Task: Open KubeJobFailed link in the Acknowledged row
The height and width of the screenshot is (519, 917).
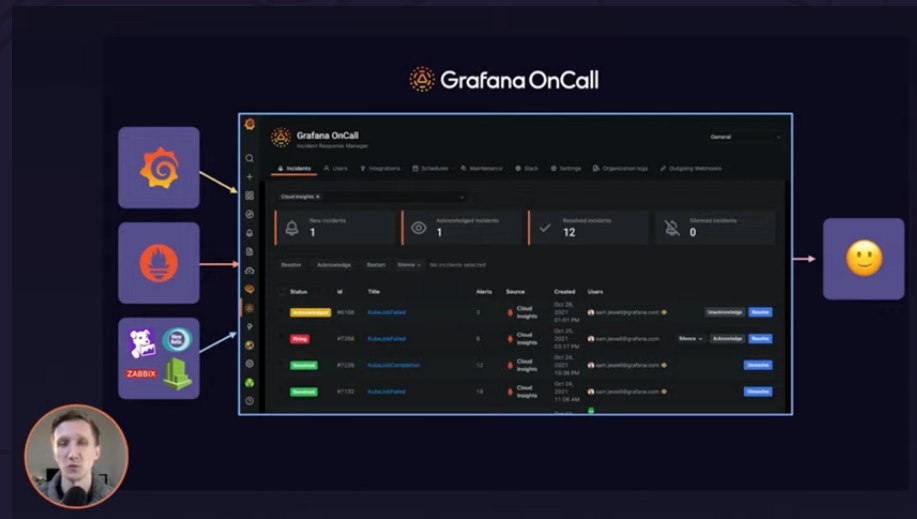Action: coord(387,312)
